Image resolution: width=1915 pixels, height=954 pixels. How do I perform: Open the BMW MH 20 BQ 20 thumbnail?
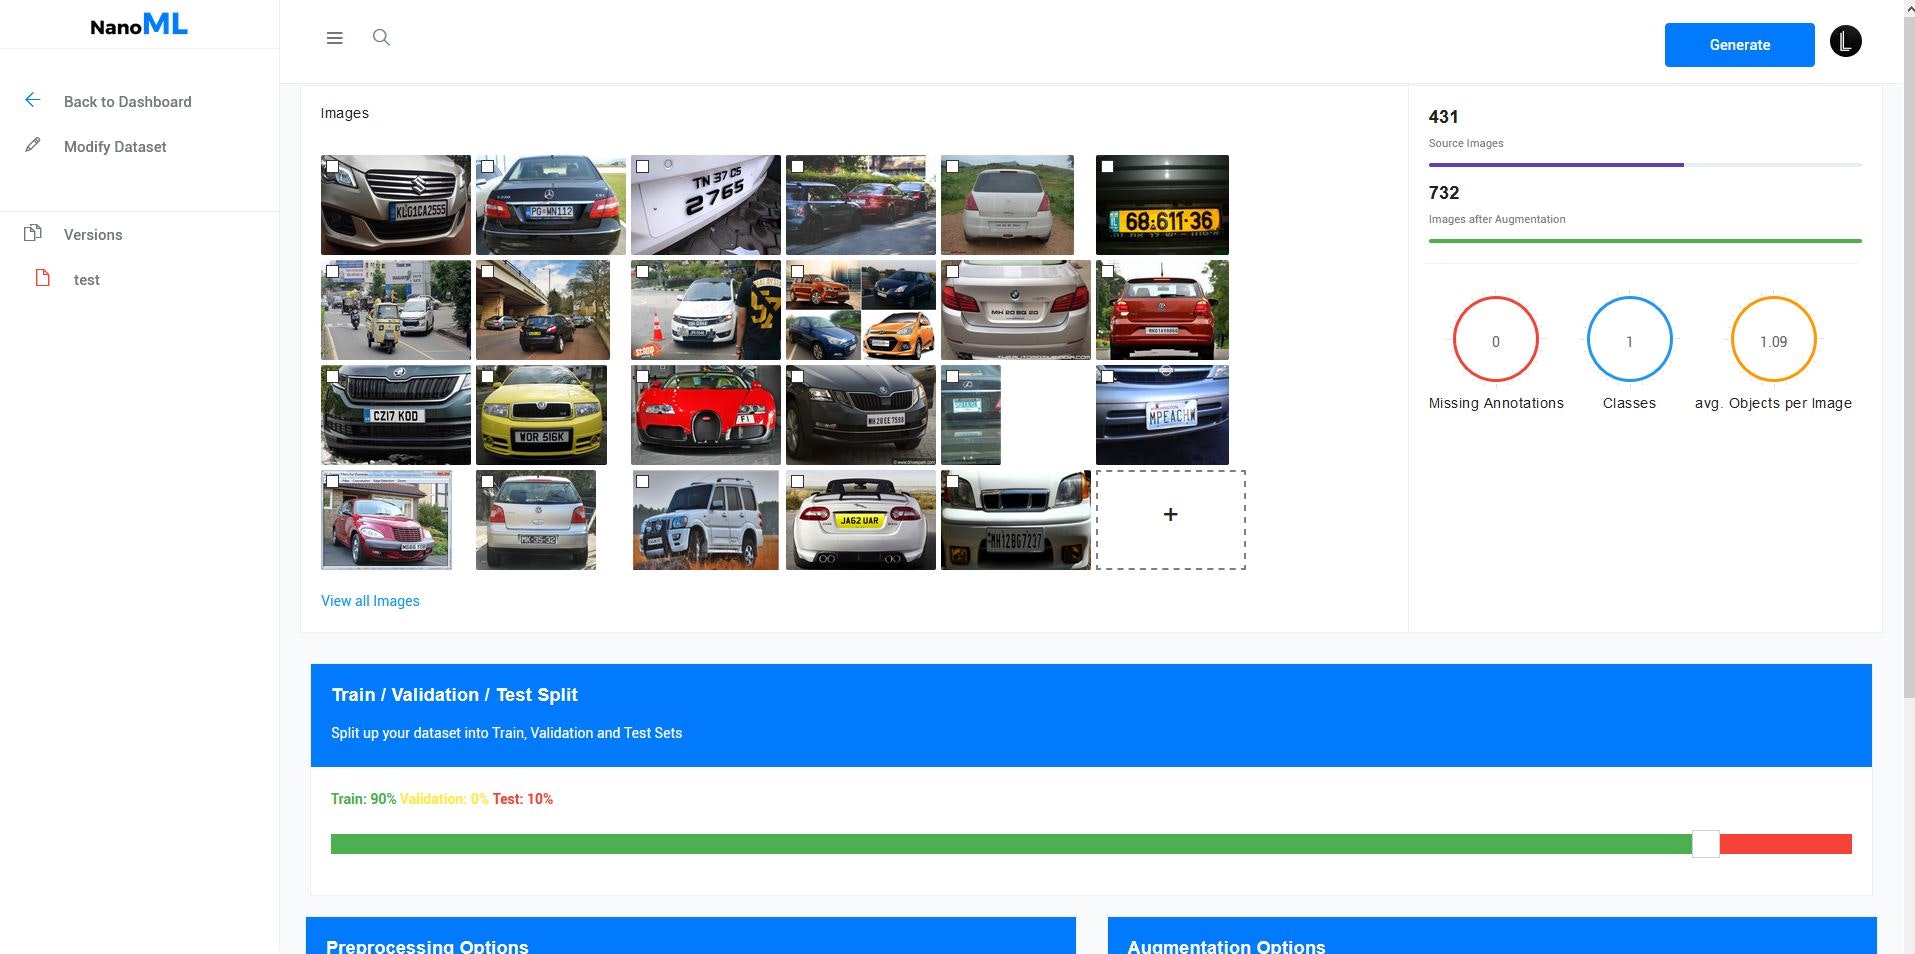point(1016,310)
